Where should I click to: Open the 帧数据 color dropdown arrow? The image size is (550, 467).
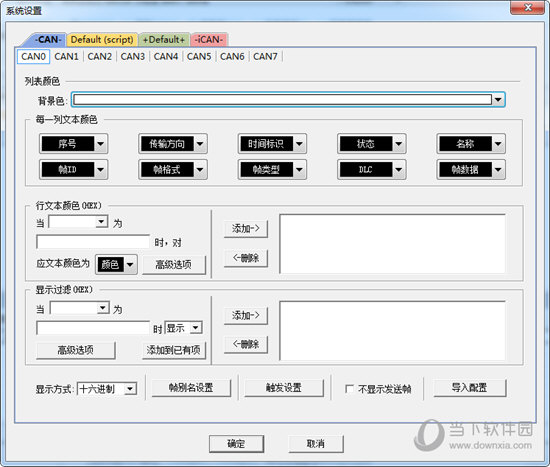[498, 169]
